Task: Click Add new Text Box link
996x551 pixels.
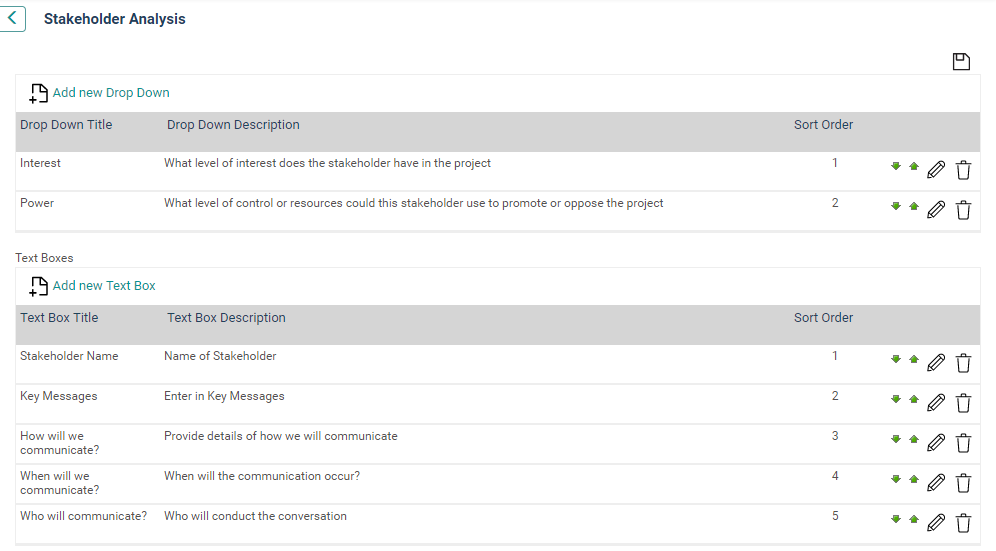Action: [104, 286]
